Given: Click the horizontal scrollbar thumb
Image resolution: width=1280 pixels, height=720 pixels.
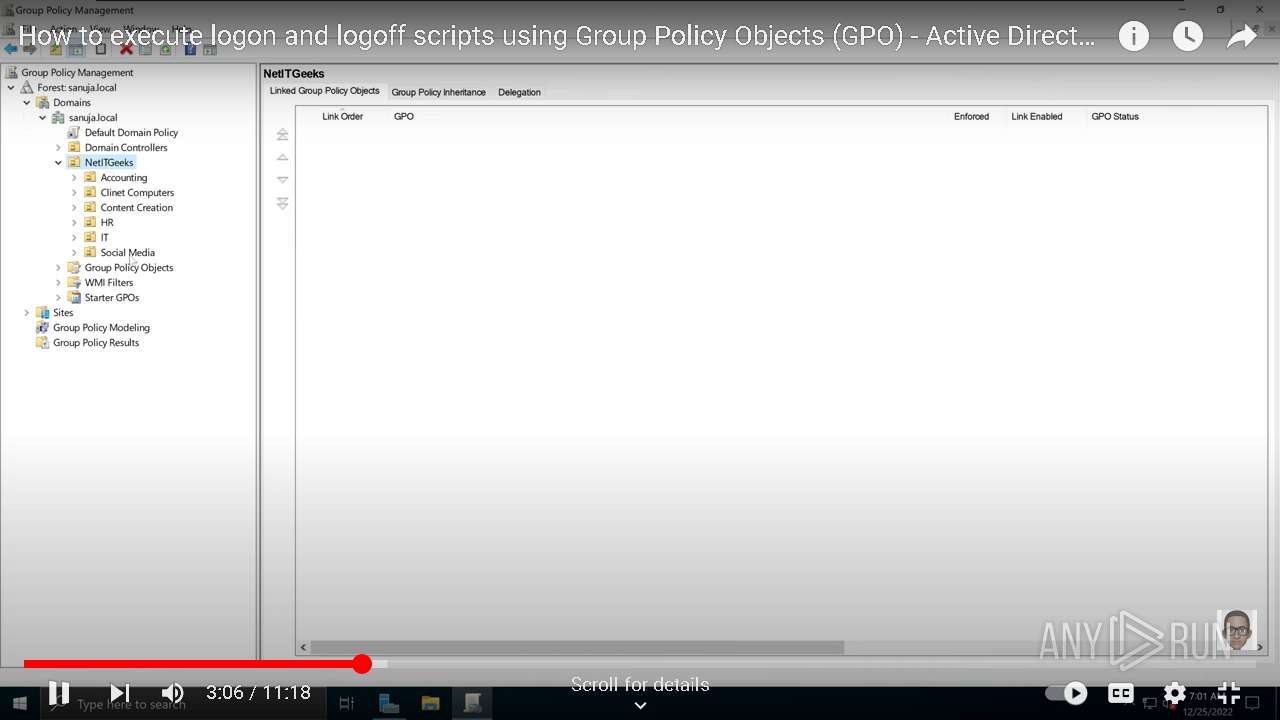Looking at the screenshot, I should pyautogui.click(x=577, y=648).
